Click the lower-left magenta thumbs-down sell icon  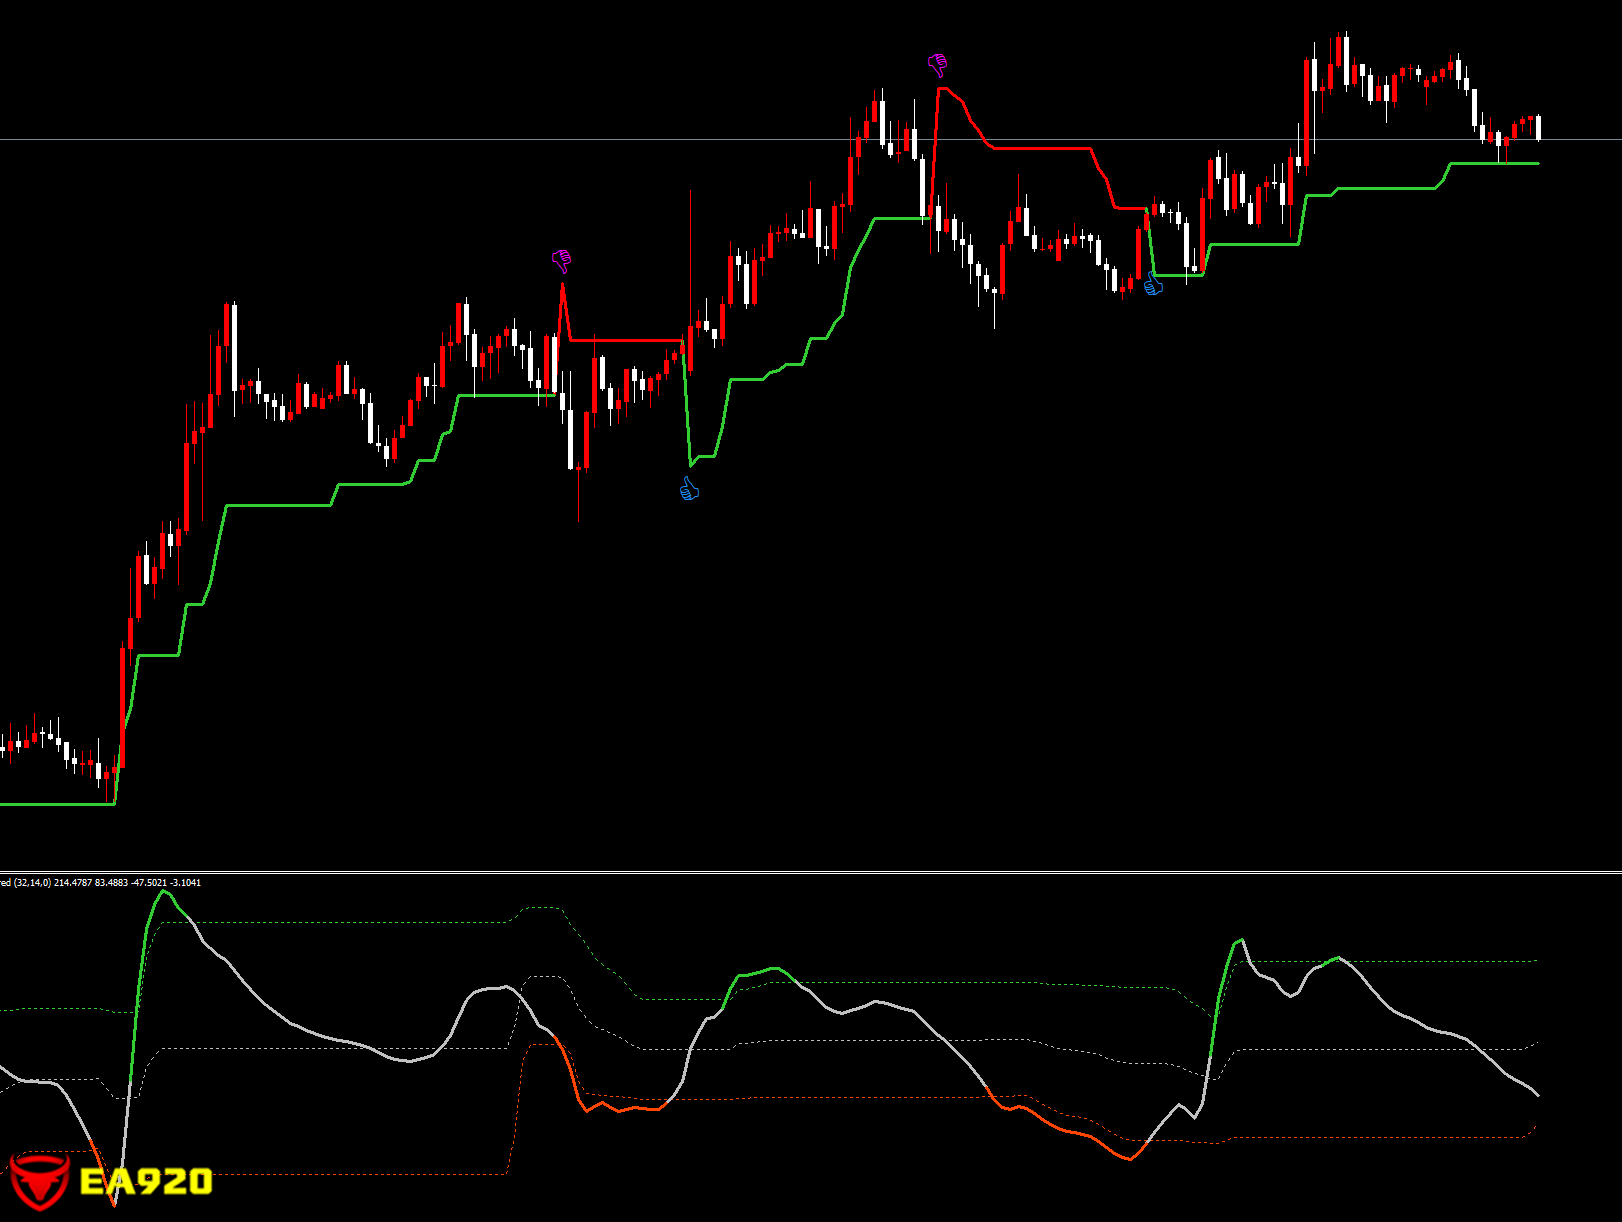[562, 261]
